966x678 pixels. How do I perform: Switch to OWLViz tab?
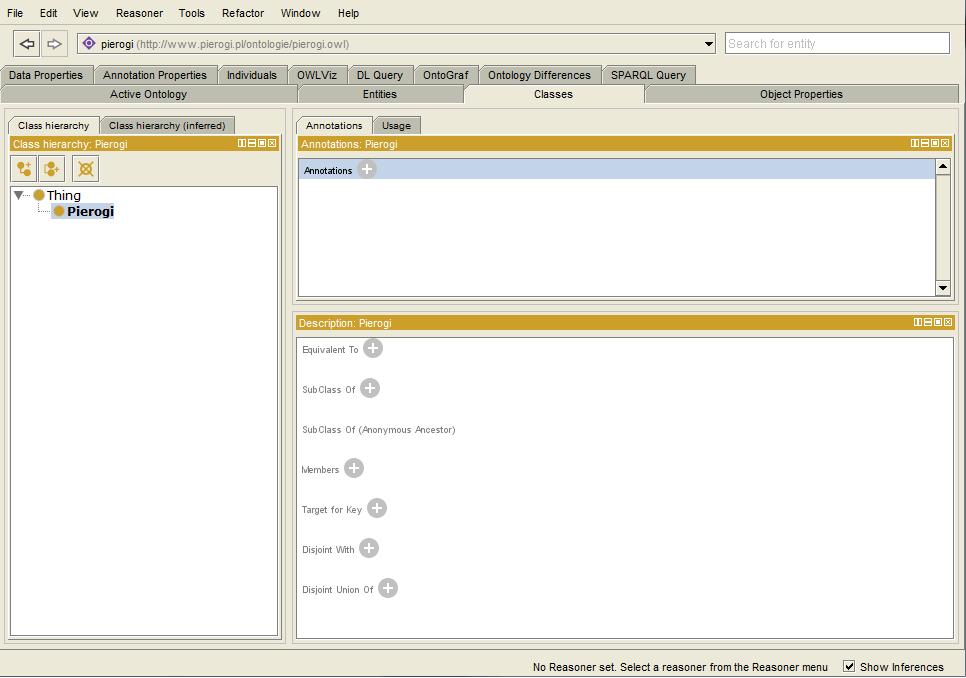(x=317, y=75)
